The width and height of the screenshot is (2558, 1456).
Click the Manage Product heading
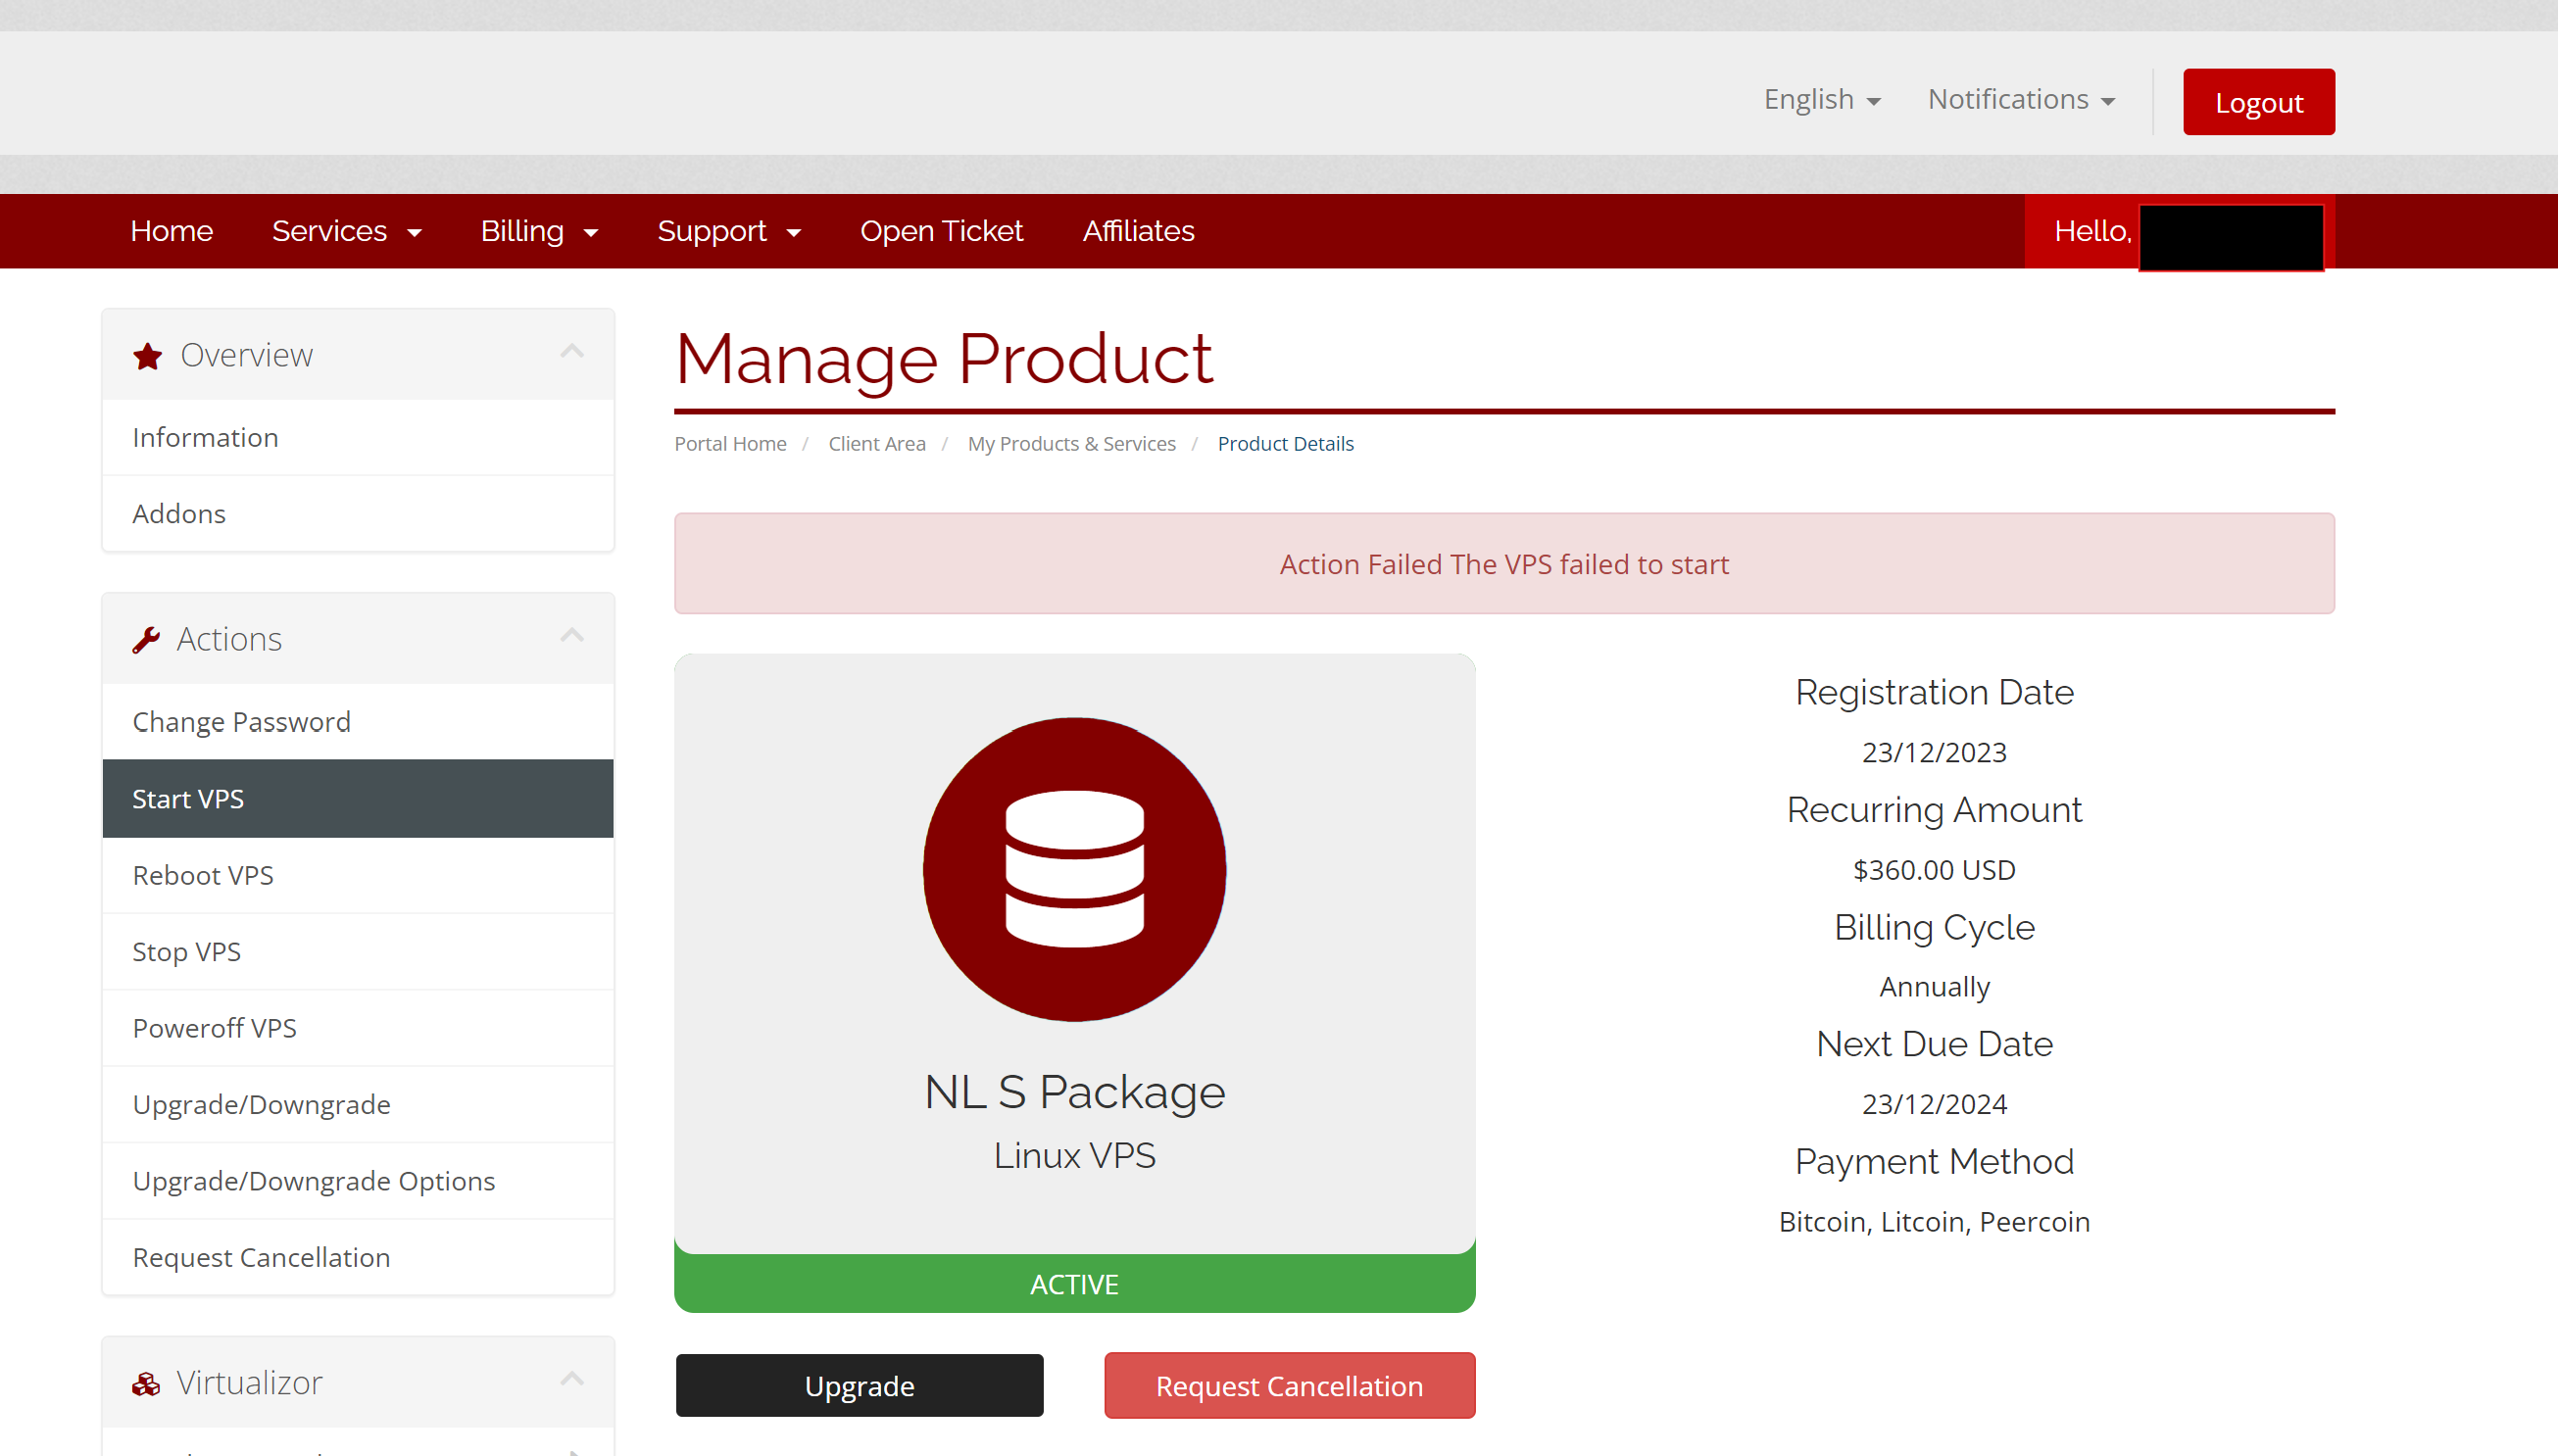pos(944,359)
